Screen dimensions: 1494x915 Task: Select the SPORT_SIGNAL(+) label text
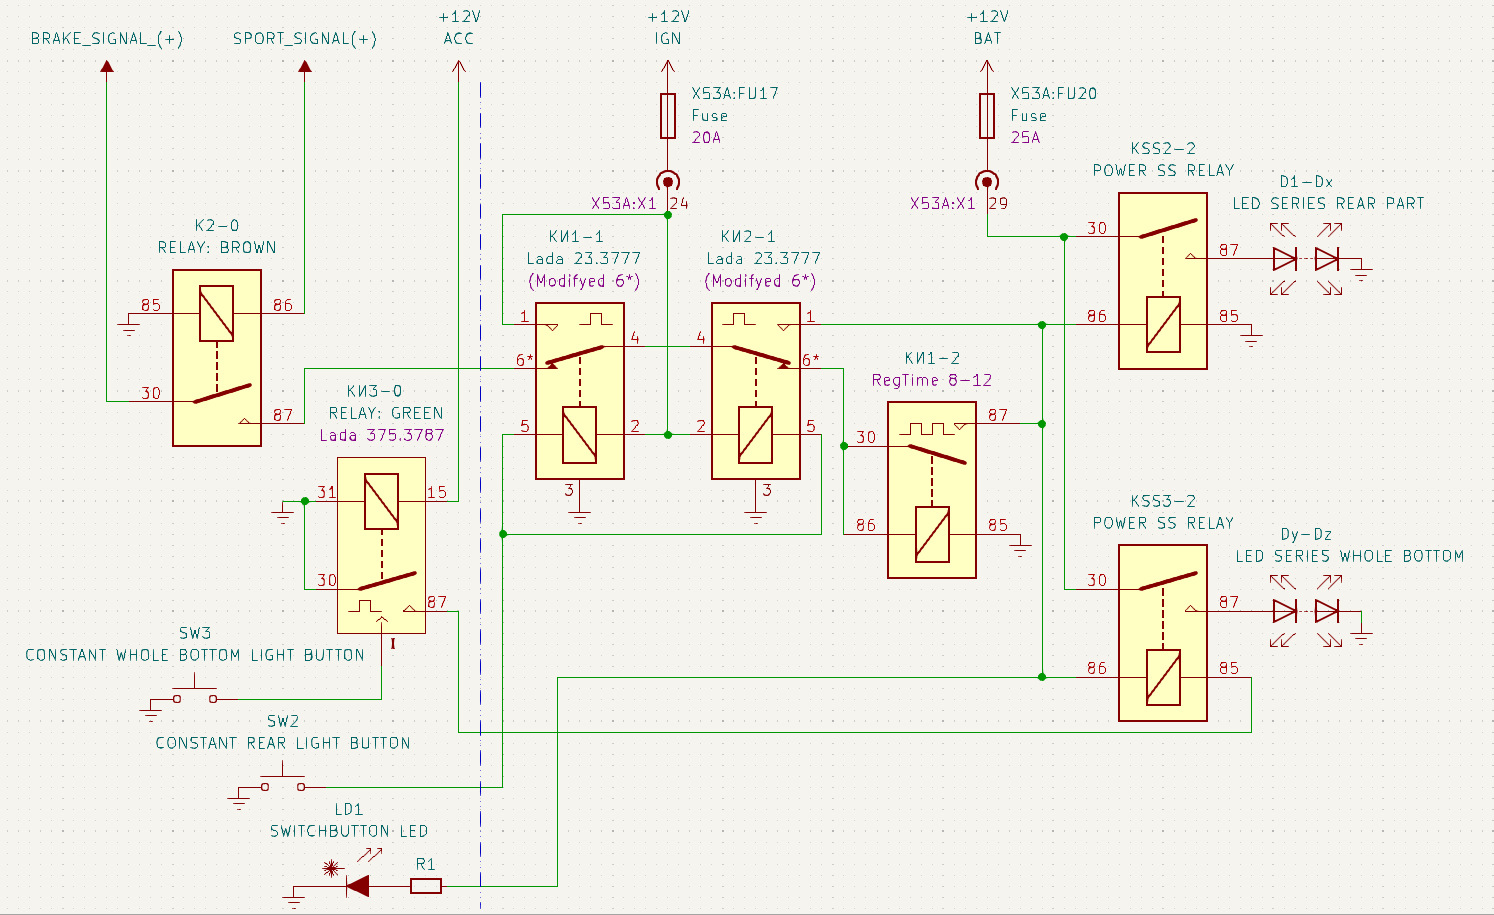point(305,39)
